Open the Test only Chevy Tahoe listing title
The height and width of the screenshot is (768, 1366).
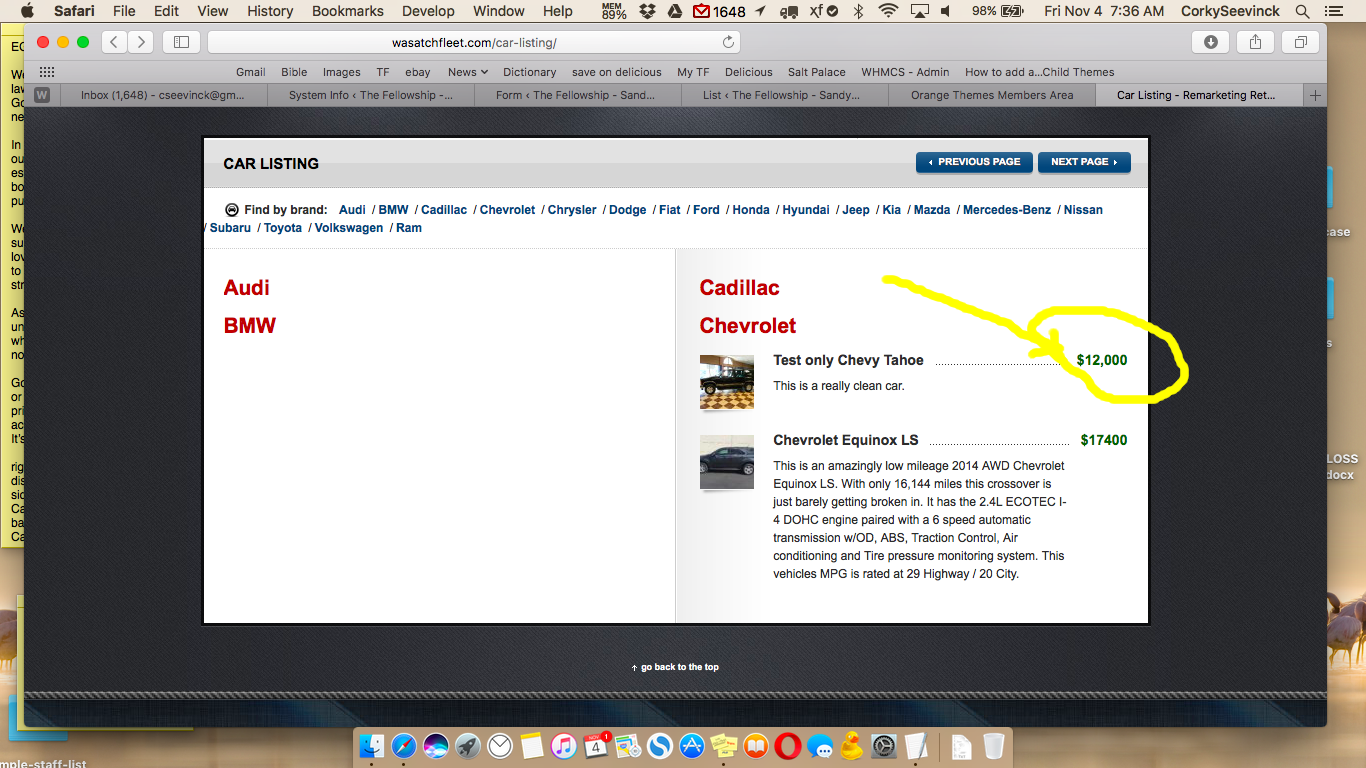pos(848,360)
